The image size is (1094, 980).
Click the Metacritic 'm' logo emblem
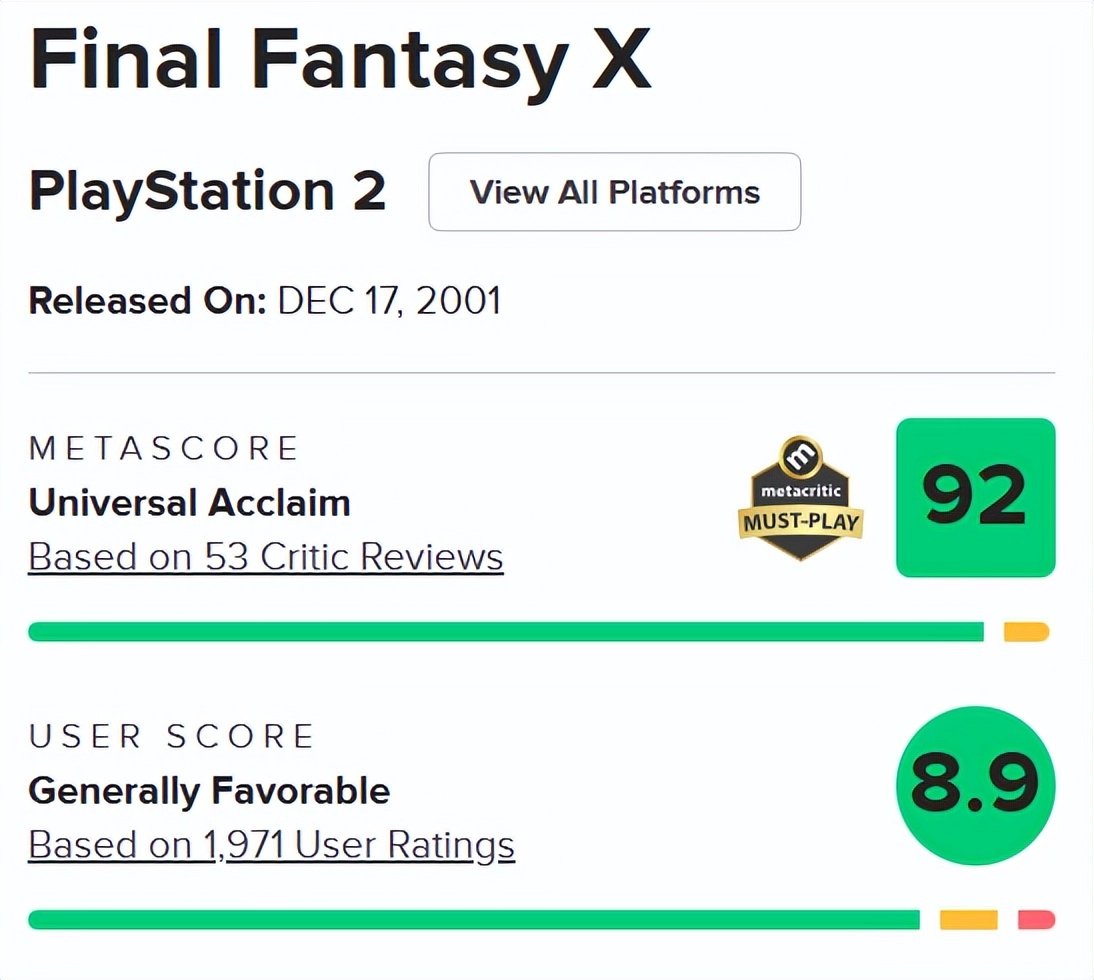[800, 457]
